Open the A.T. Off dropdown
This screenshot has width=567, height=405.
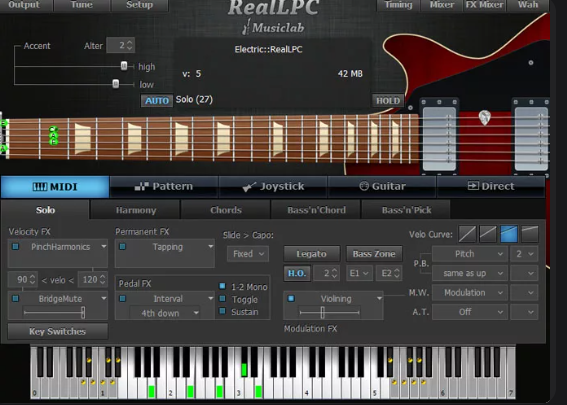point(469,312)
